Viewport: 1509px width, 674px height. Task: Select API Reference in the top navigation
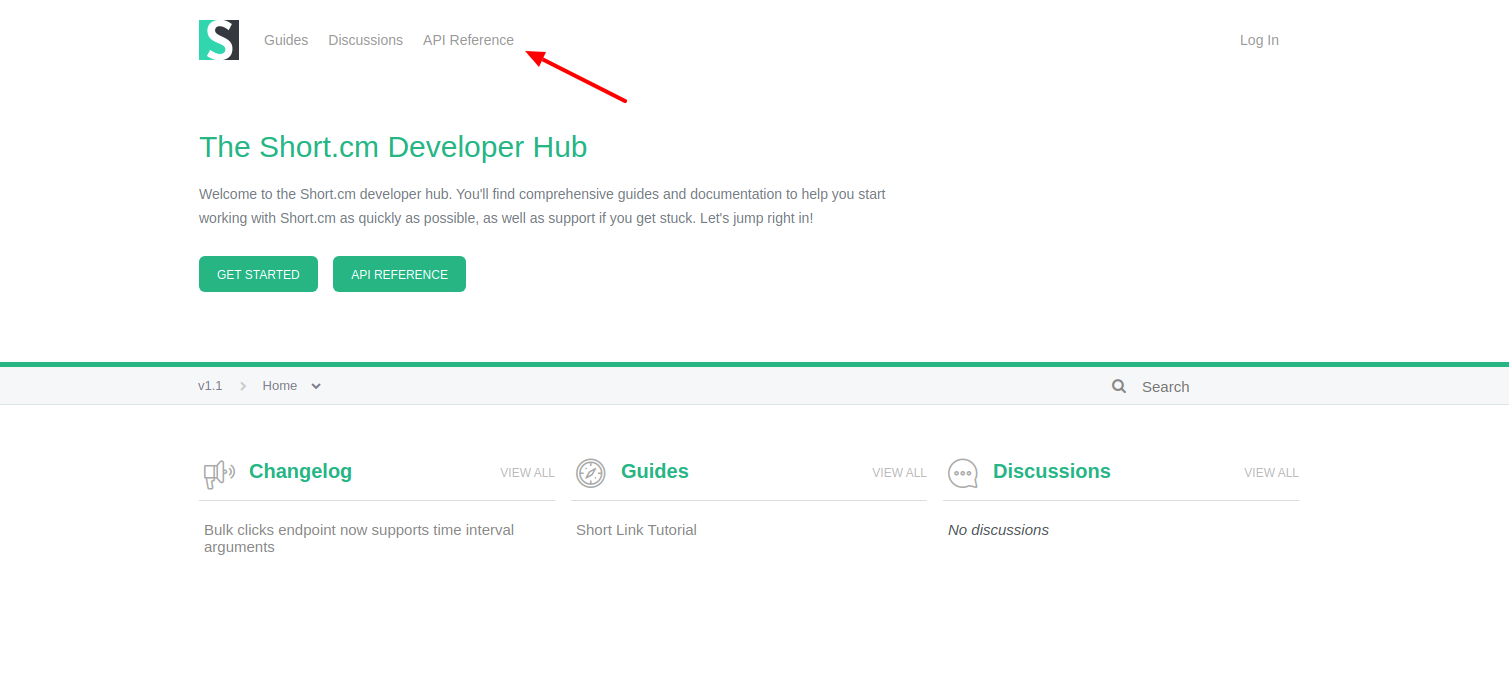coord(468,40)
